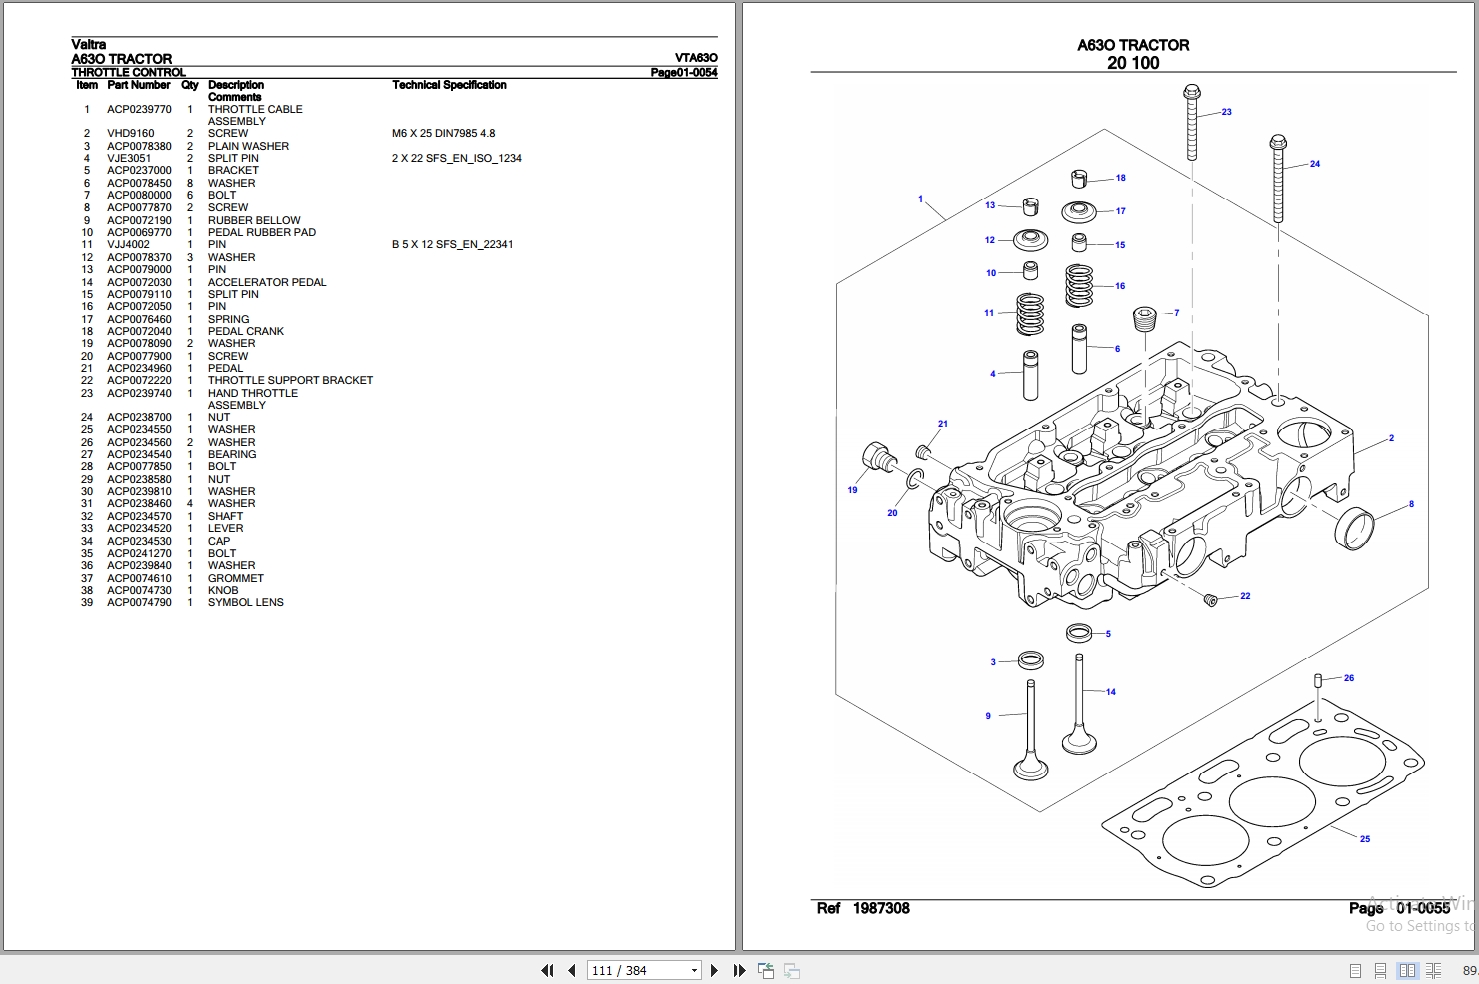
Task: Click the THROTTLE CONTROL heading
Action: coord(128,72)
